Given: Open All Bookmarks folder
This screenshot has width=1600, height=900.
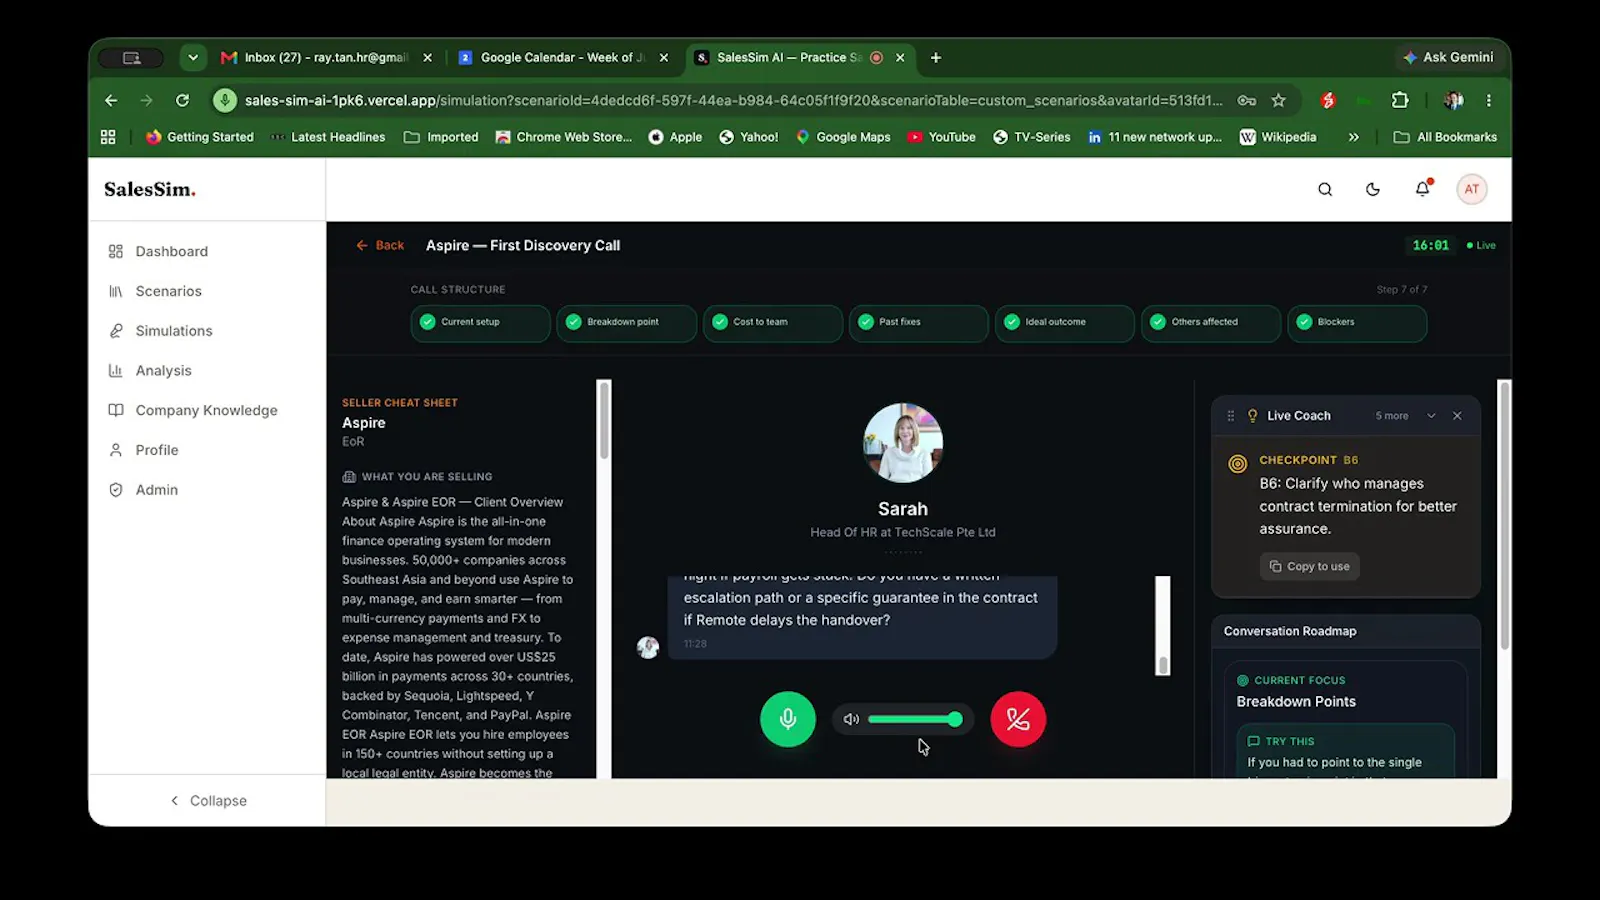Looking at the screenshot, I should pos(1445,137).
